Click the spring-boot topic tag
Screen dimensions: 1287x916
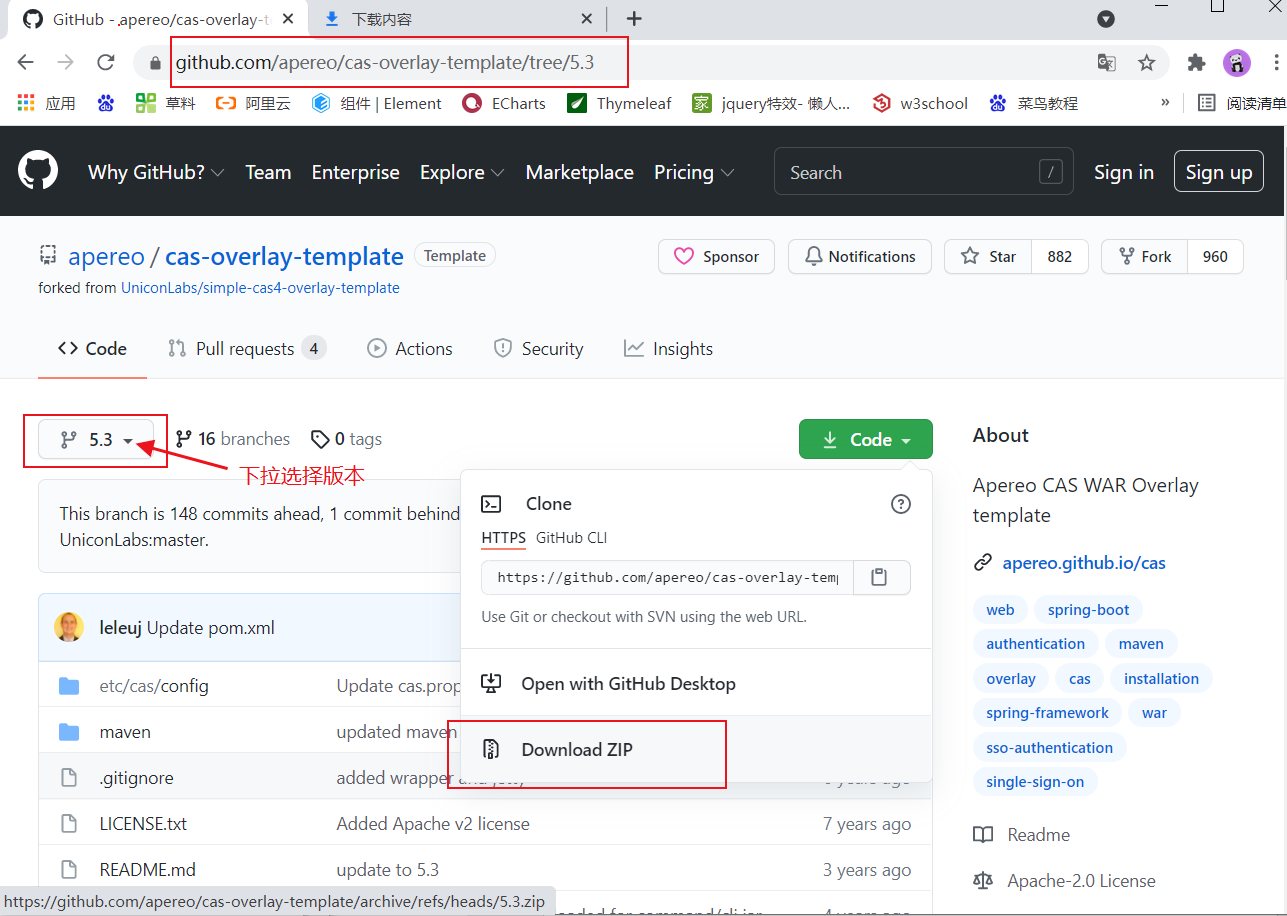(x=1089, y=610)
